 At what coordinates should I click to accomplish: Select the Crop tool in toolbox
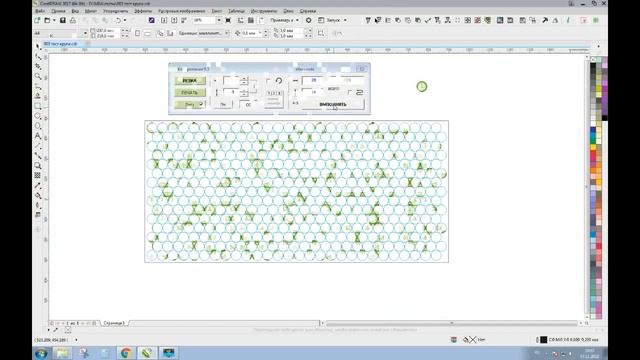(38, 66)
